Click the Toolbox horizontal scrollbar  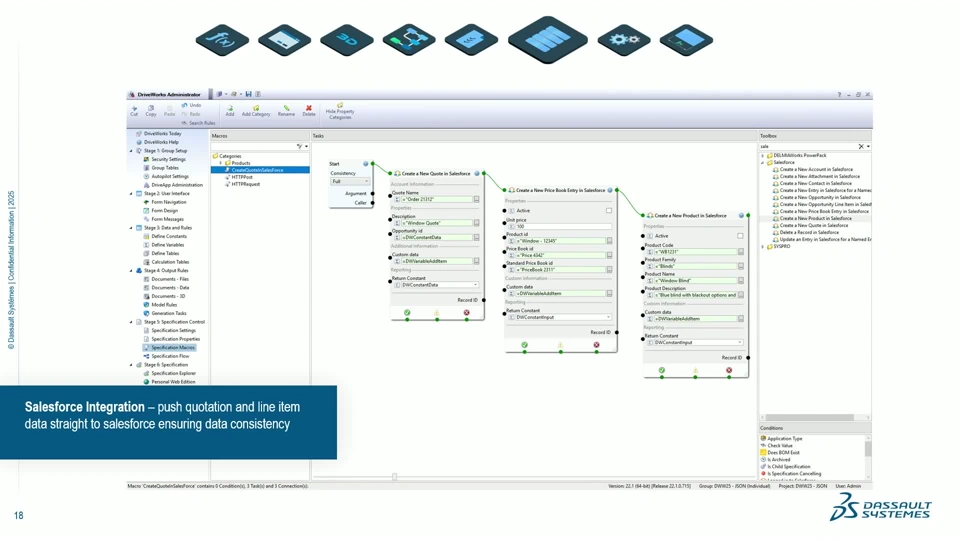coord(809,418)
